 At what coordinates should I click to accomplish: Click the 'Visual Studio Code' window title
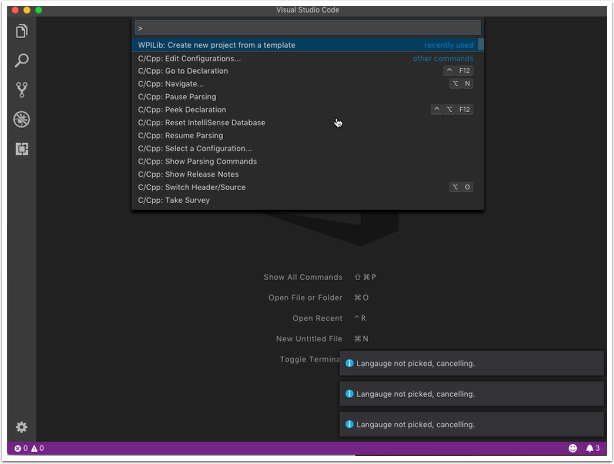[x=307, y=10]
